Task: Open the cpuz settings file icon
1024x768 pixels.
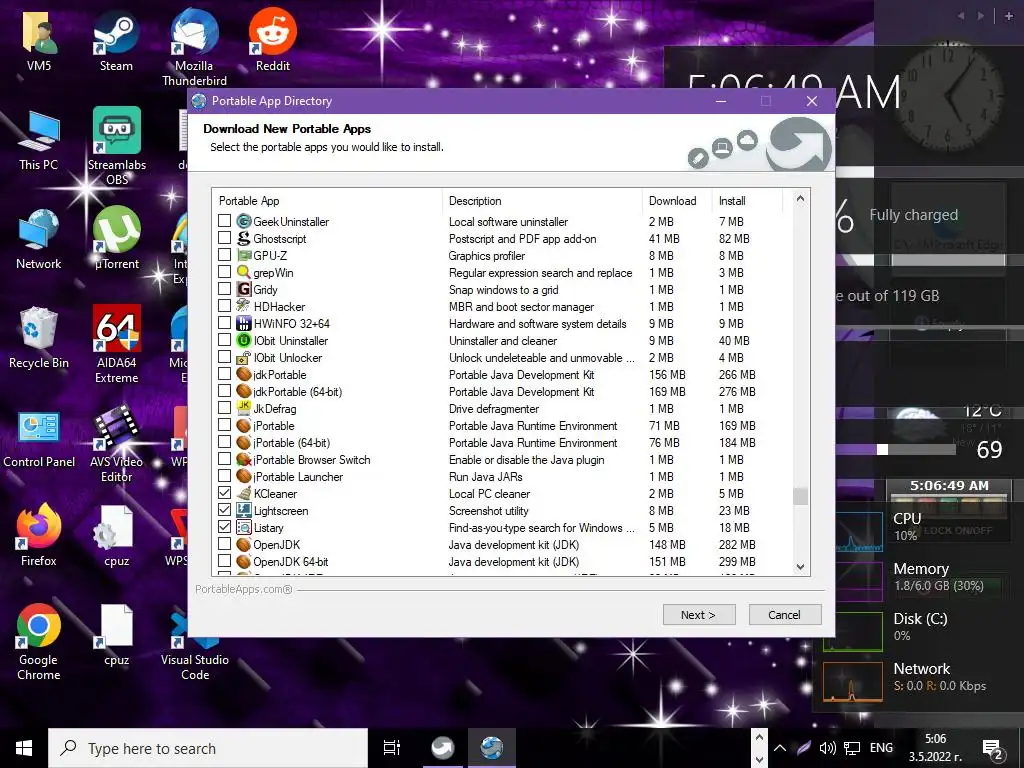Action: point(117,536)
